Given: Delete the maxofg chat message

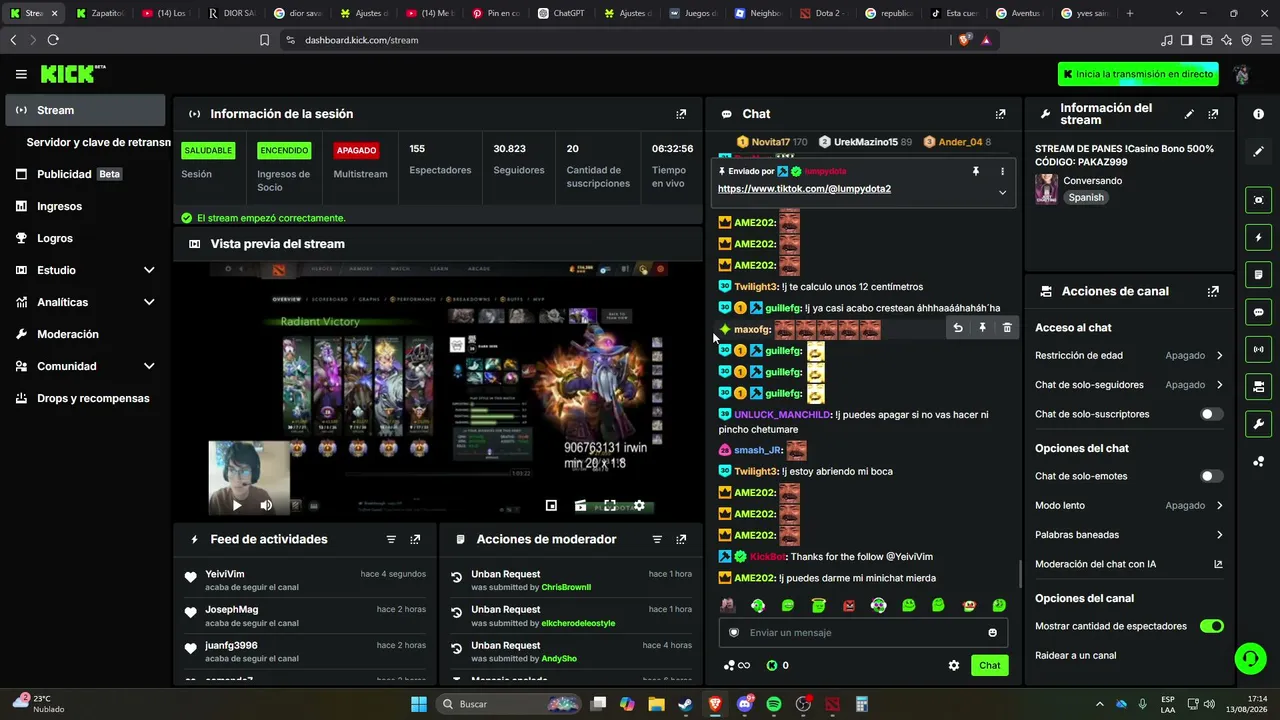Looking at the screenshot, I should 1007,328.
